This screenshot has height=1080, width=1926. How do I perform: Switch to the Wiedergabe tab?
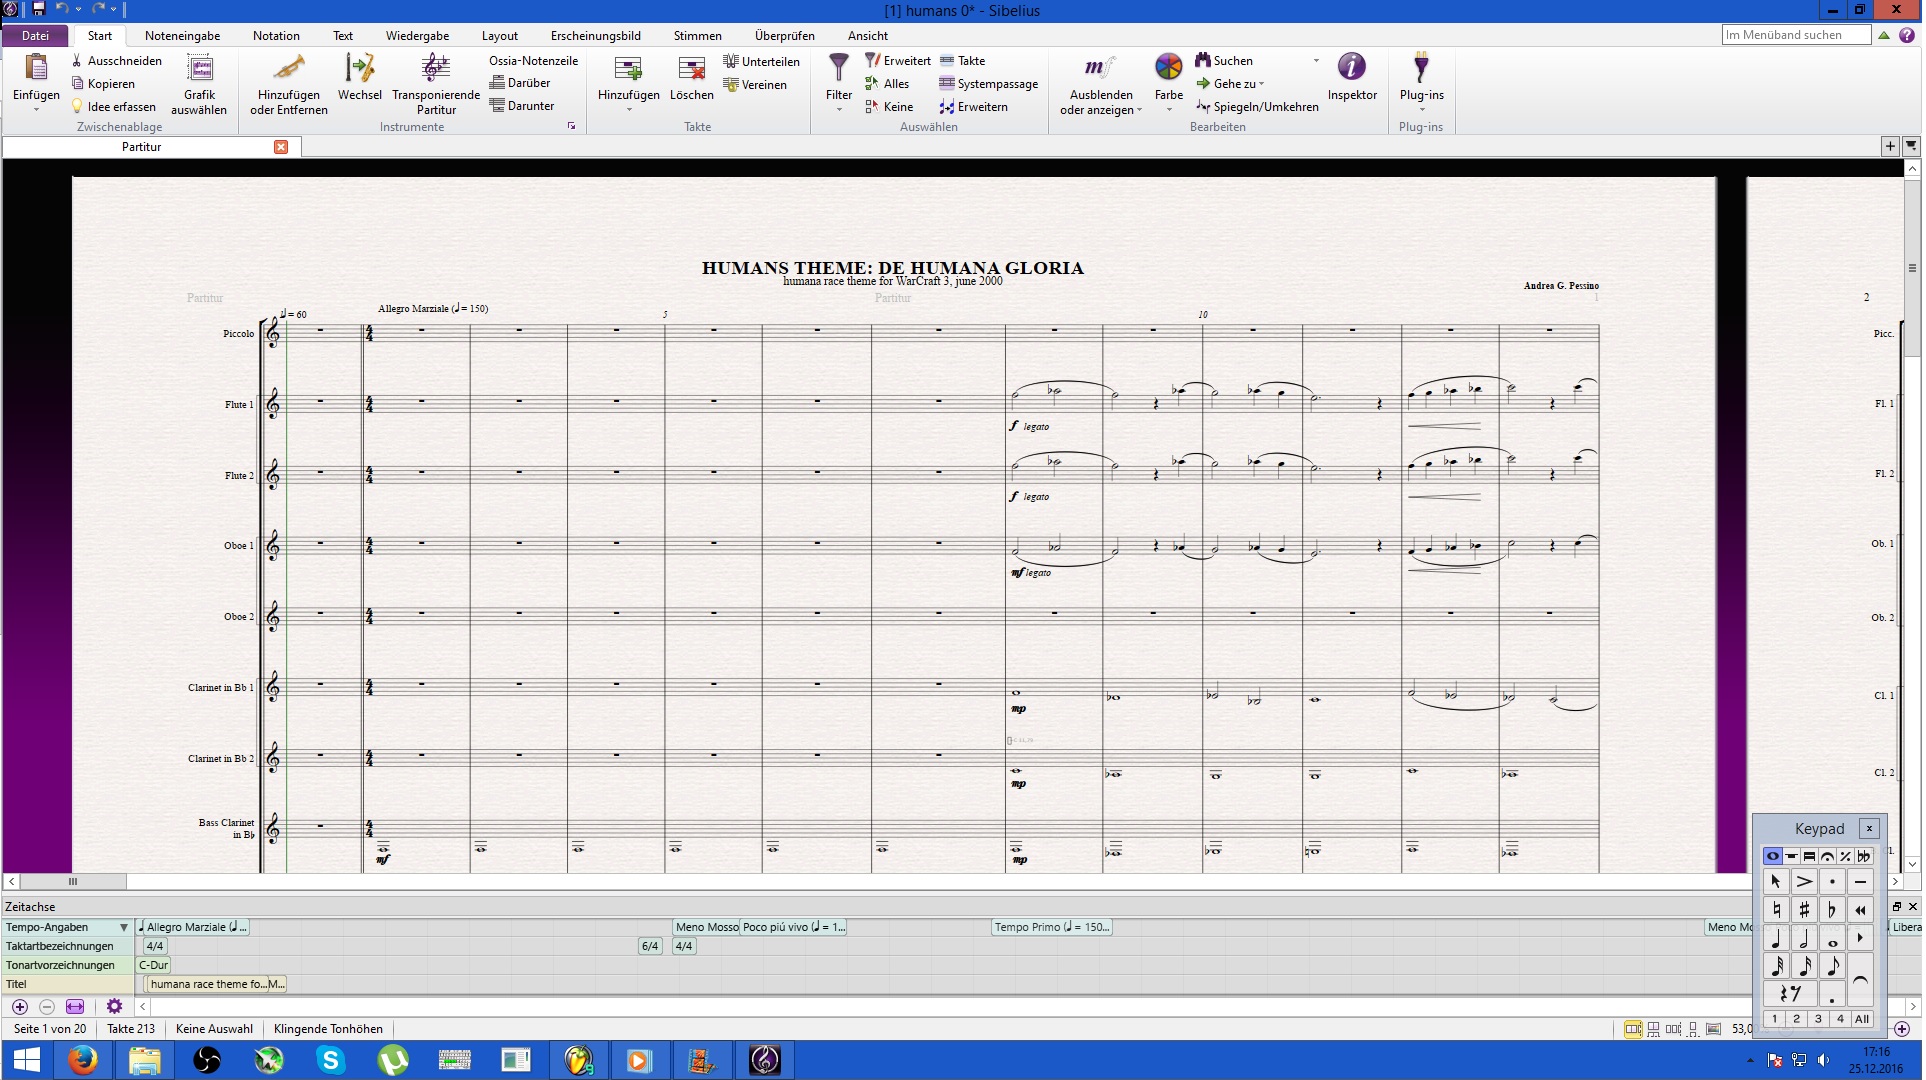[417, 36]
